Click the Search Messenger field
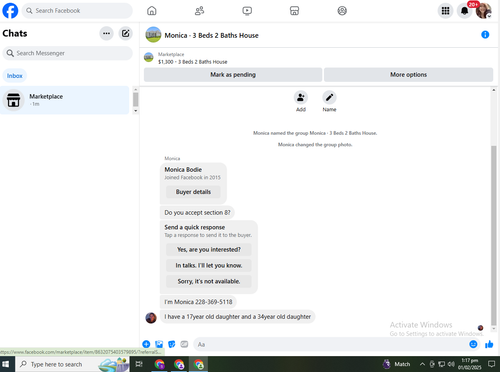The image size is (500, 372). click(67, 53)
